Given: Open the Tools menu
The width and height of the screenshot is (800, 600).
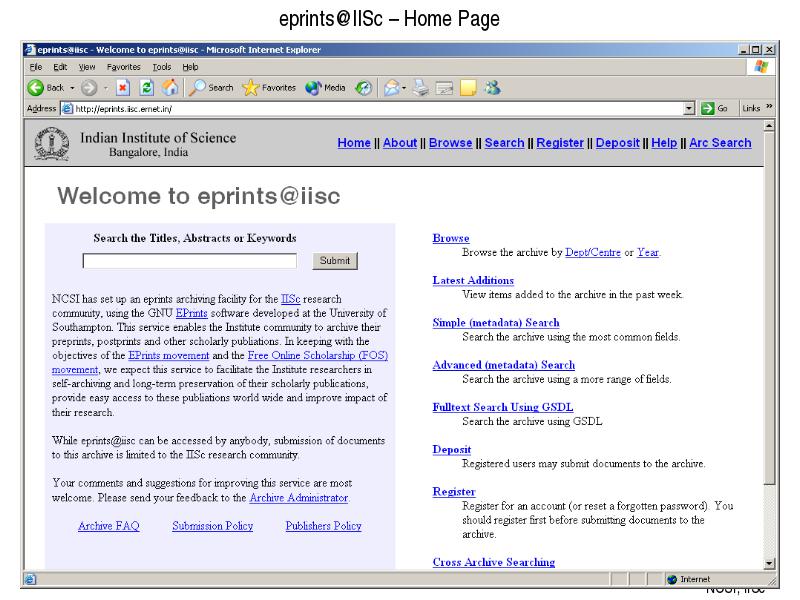Looking at the screenshot, I should pos(162,67).
